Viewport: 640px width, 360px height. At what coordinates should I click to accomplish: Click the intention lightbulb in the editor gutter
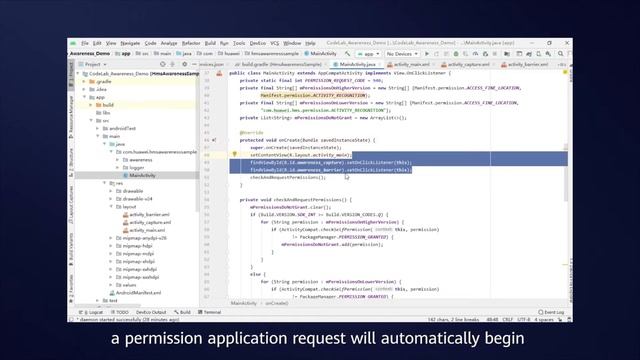[235, 154]
